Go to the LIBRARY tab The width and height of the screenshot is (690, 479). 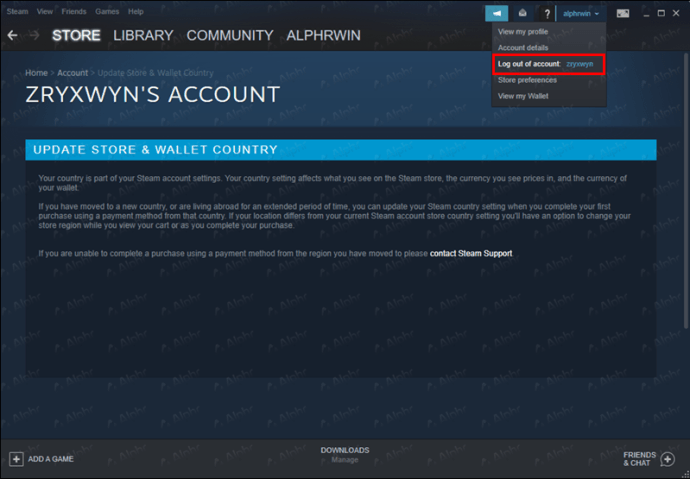point(143,35)
